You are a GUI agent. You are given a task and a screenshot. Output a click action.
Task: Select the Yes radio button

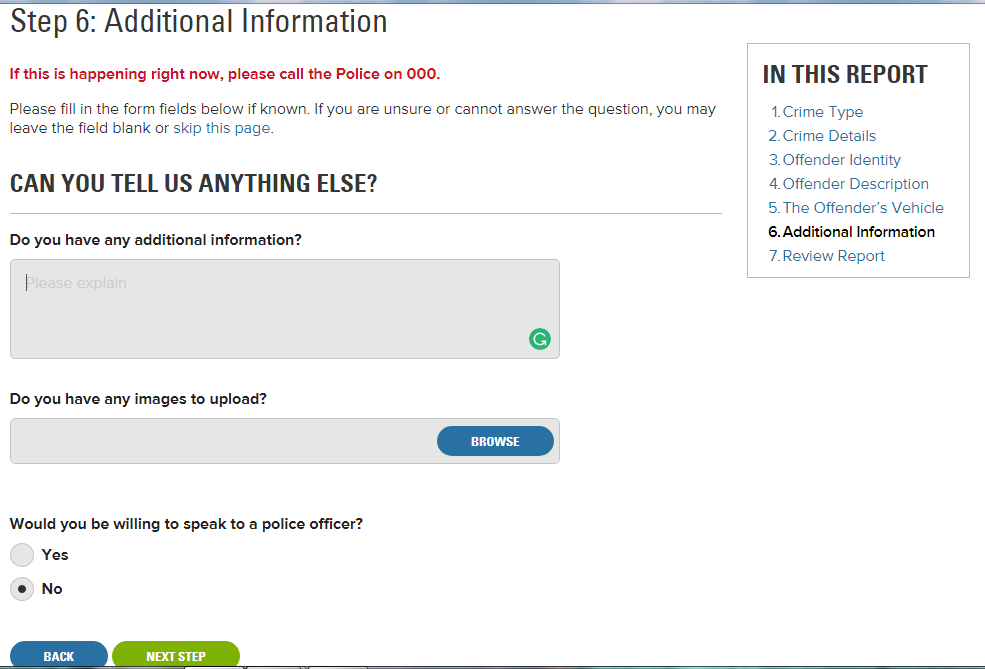pyautogui.click(x=22, y=555)
